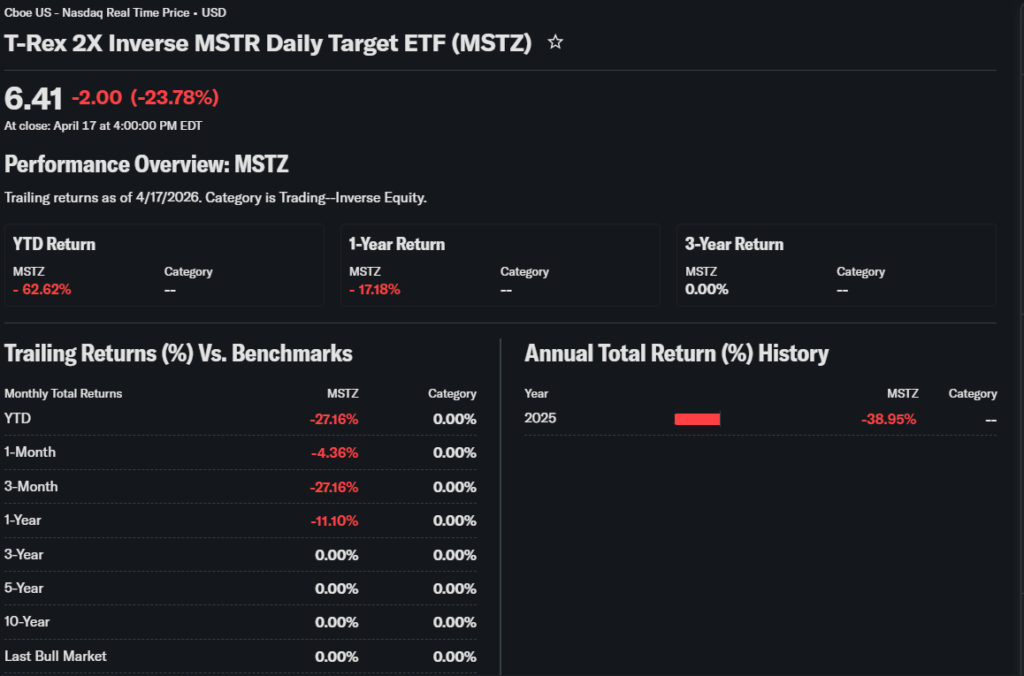Click the T-Rex 2X Inverse MSTR ETF title
Viewport: 1024px width, 676px height.
268,43
